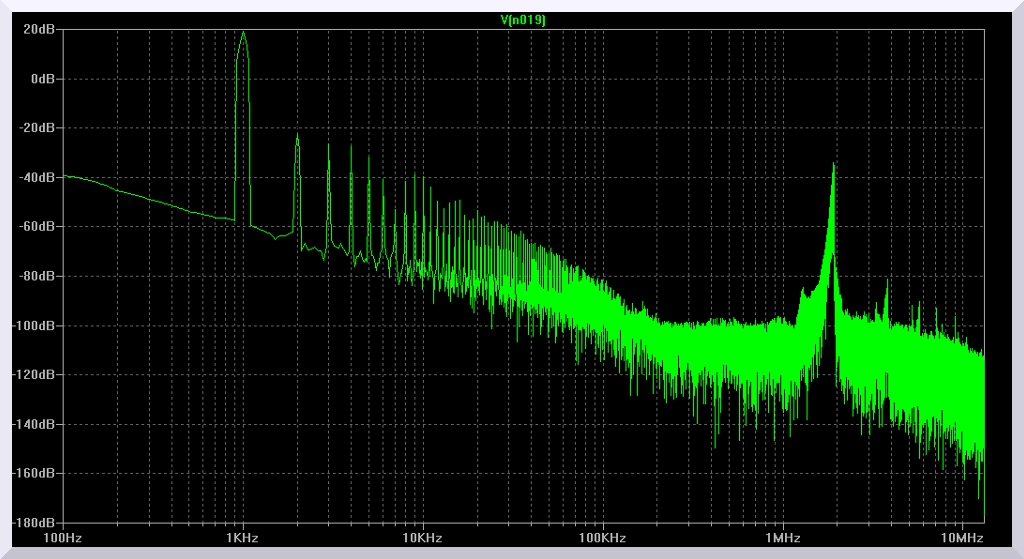Click the 0dB vertical axis label
This screenshot has height=559, width=1024.
(x=43, y=78)
